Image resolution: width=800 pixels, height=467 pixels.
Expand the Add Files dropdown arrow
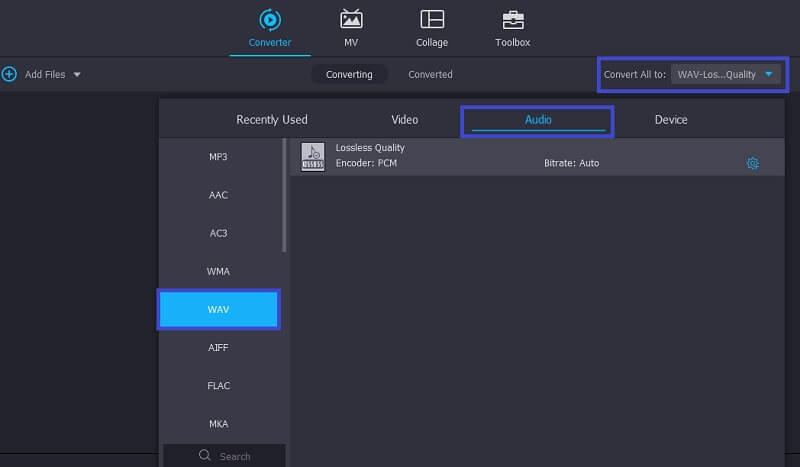[x=77, y=75]
